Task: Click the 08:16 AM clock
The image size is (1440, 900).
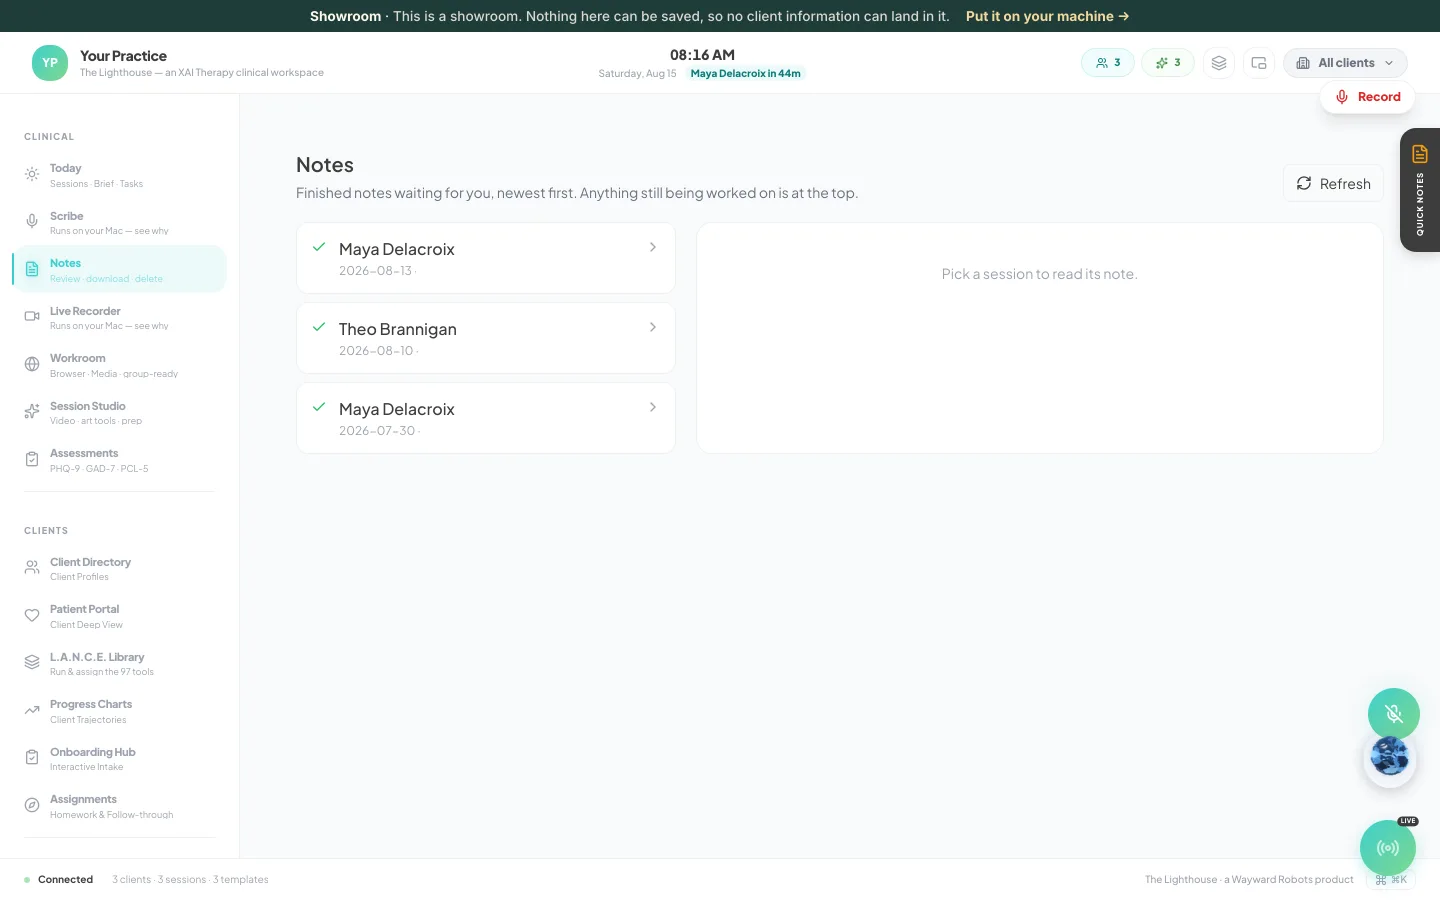Action: (x=702, y=55)
